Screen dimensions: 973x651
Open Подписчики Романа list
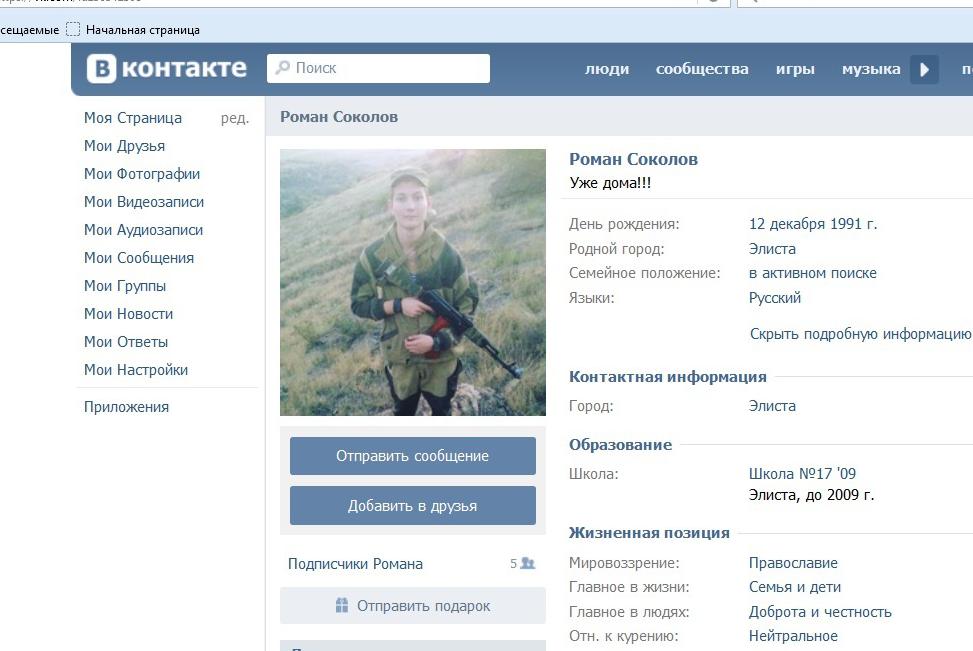pyautogui.click(x=355, y=563)
